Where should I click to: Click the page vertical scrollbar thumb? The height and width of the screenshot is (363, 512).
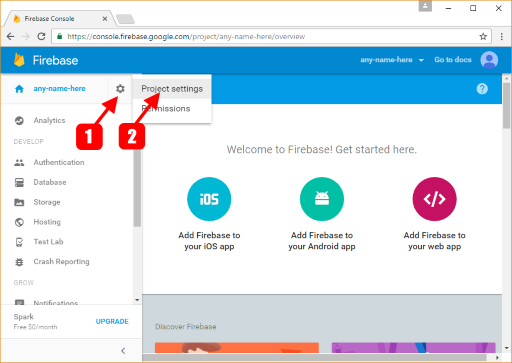[x=507, y=105]
